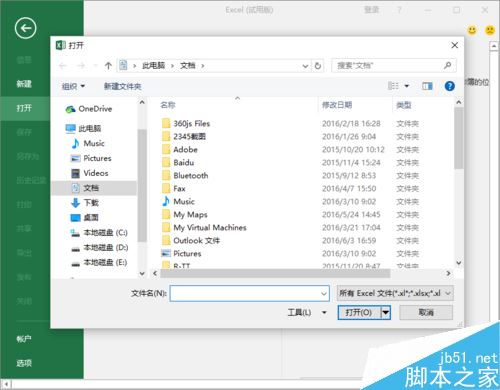Click 帐户 in Excel backstage menu
The width and height of the screenshot is (500, 390).
pyautogui.click(x=24, y=339)
